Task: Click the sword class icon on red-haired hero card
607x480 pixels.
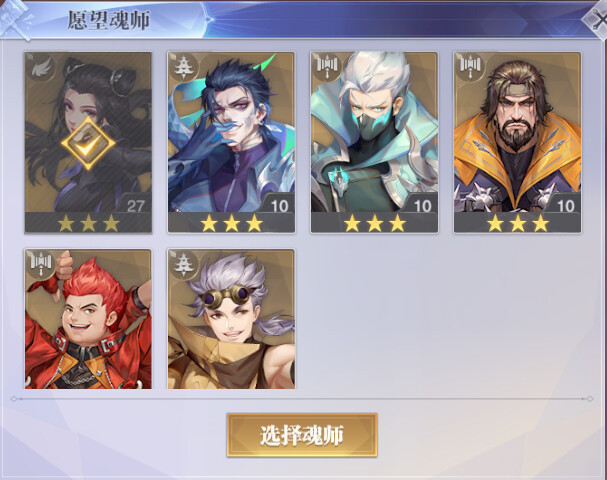Action: click(42, 264)
